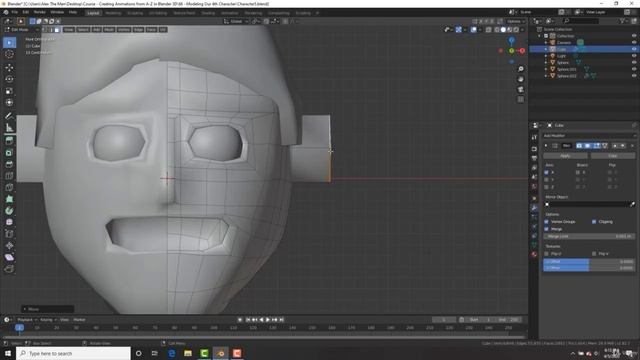Select the Select Box tool in left toolbar

click(9, 42)
